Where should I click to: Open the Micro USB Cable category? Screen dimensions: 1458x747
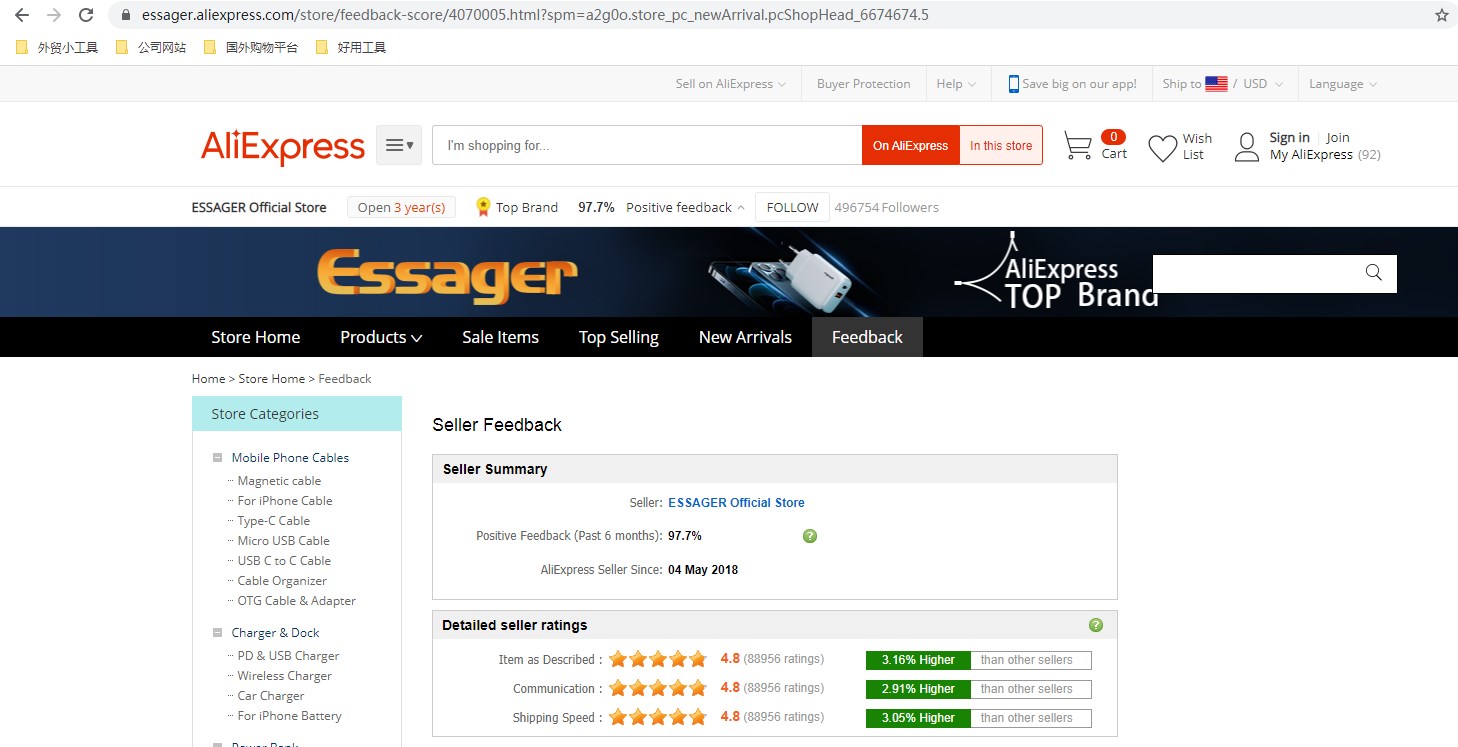tap(283, 541)
